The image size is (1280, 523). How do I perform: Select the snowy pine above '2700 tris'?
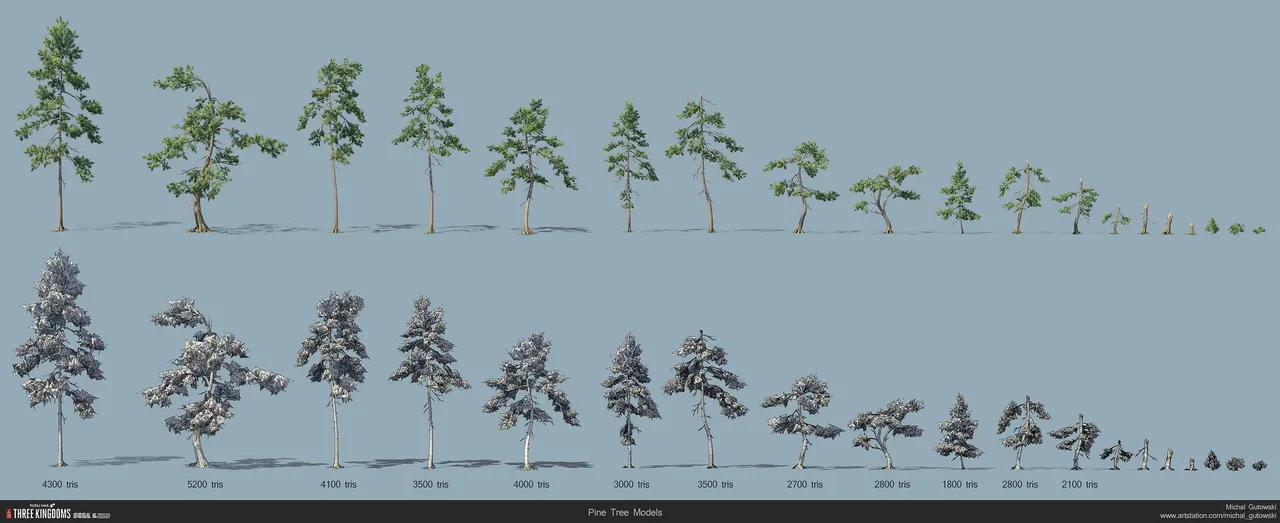click(x=801, y=421)
